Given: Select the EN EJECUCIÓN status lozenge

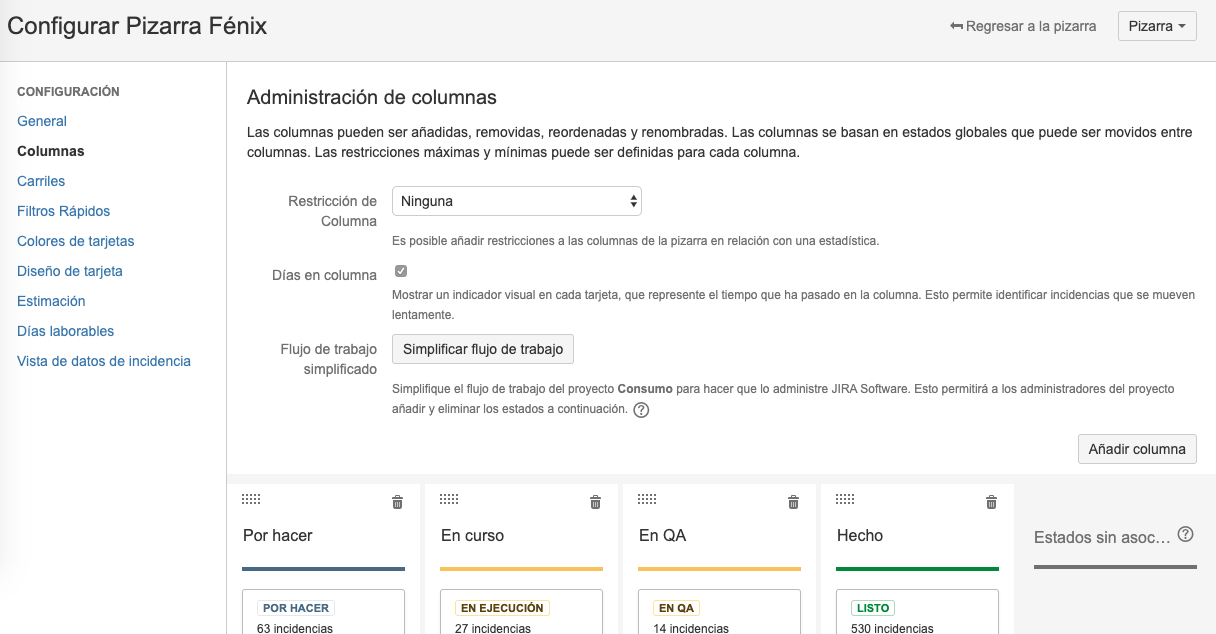Looking at the screenshot, I should point(502,608).
